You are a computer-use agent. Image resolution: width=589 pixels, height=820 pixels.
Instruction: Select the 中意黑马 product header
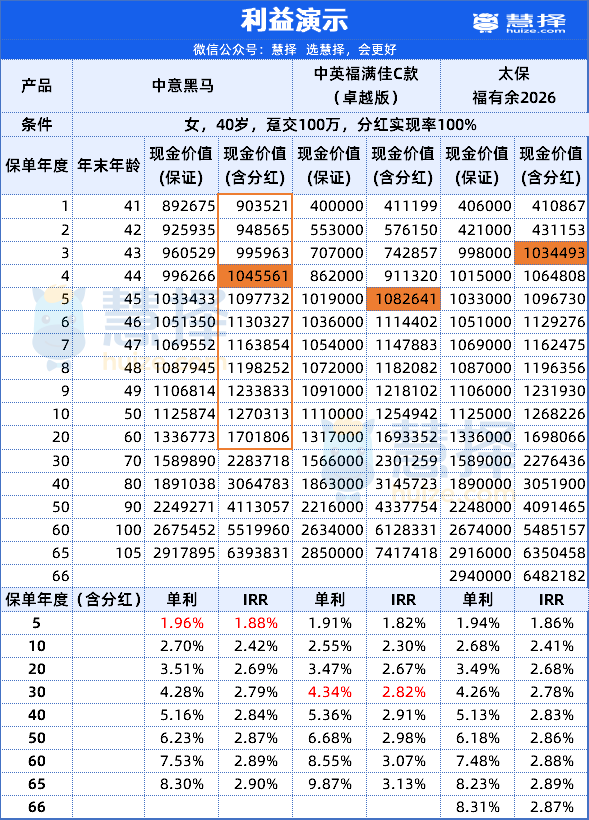pos(183,86)
